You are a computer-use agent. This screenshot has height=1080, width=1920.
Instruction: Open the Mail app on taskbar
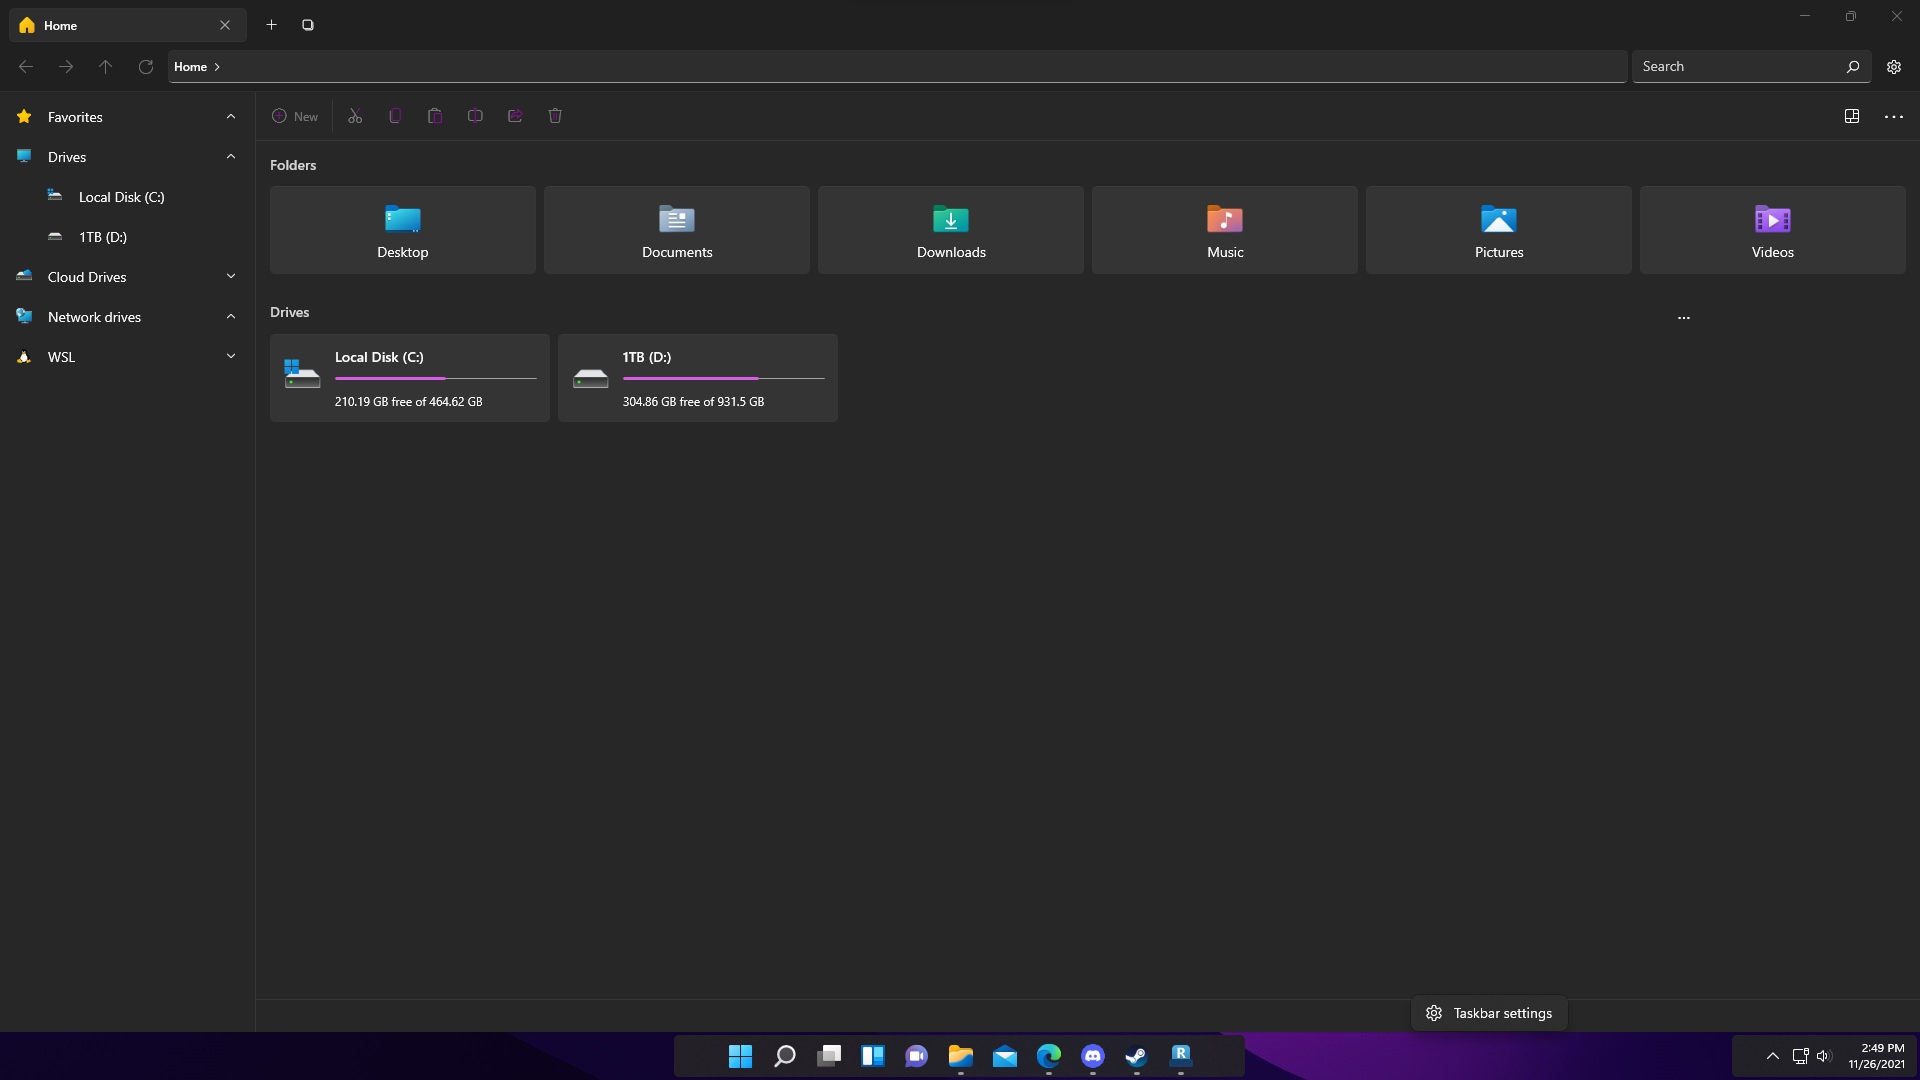[1005, 1056]
